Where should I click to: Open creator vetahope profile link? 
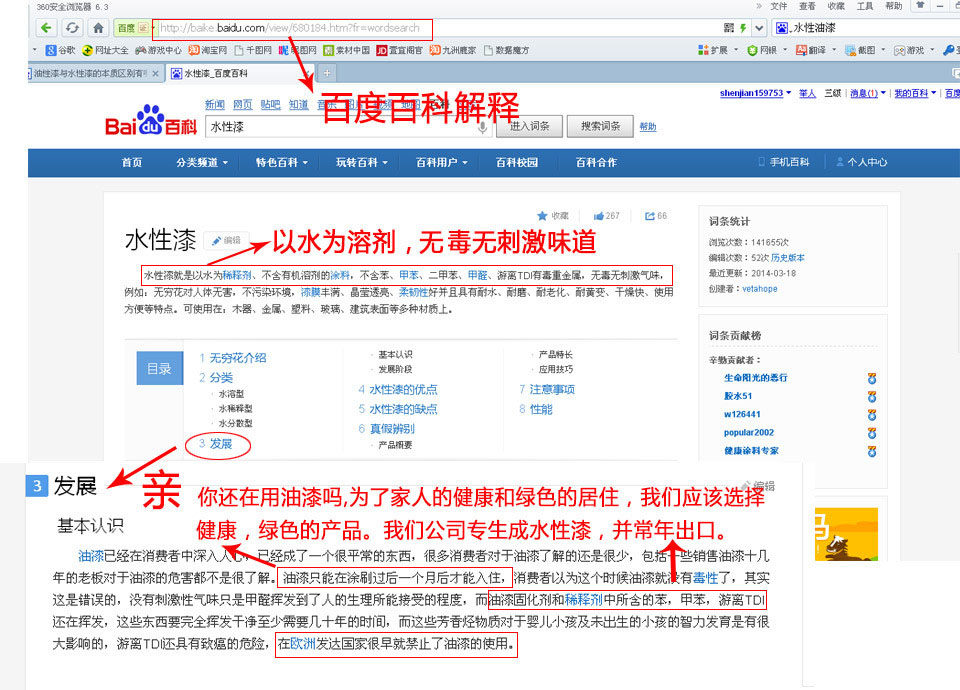[x=760, y=288]
